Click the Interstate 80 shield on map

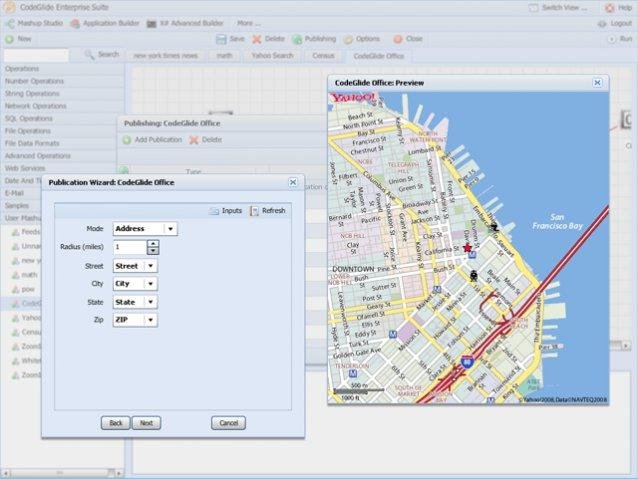(x=467, y=362)
